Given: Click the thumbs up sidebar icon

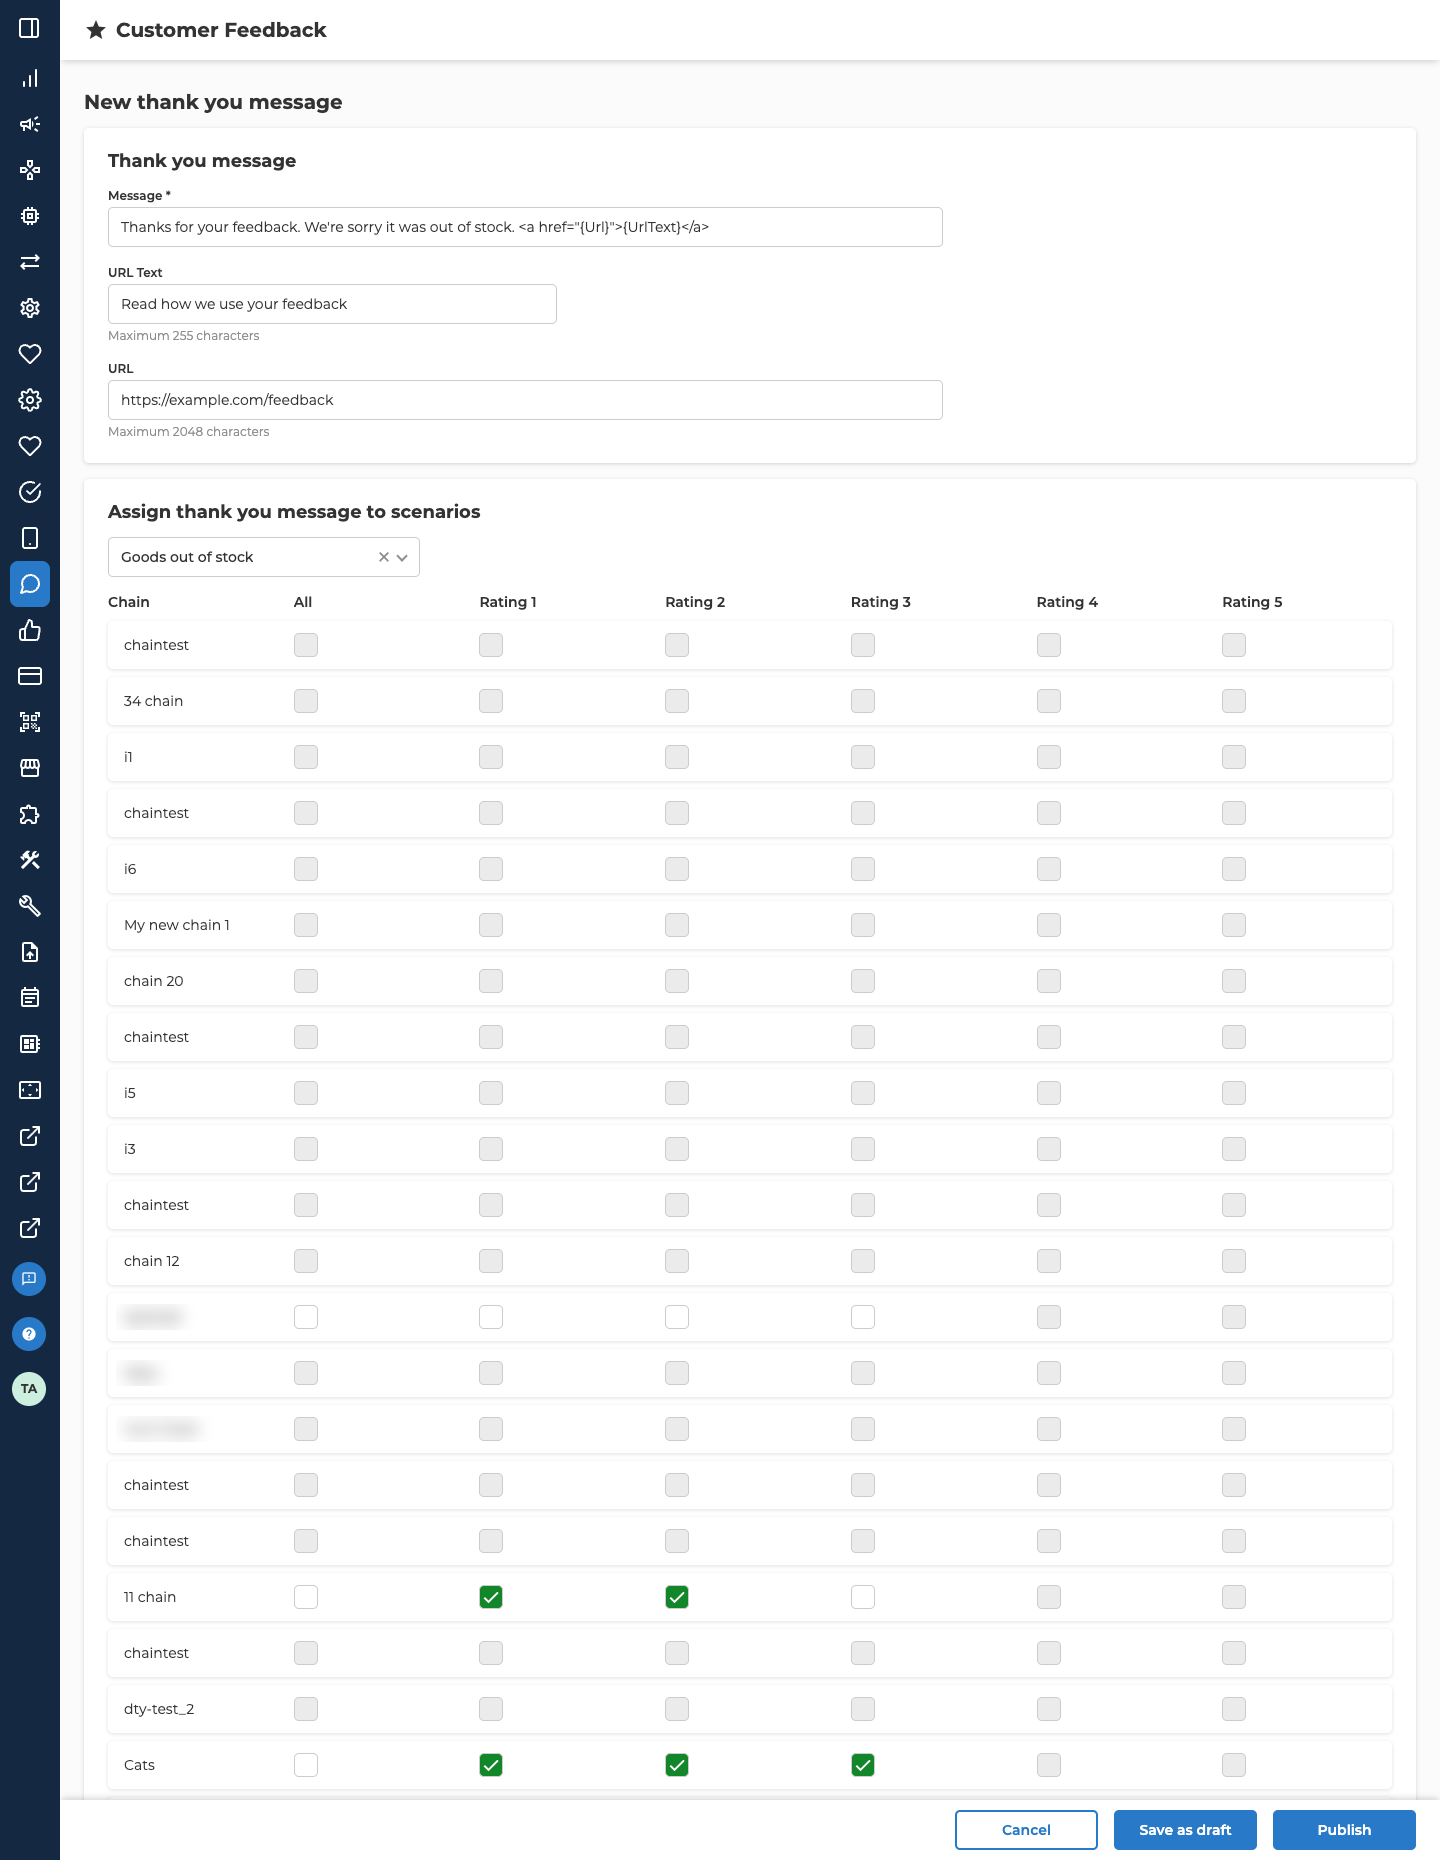Looking at the screenshot, I should tap(30, 630).
